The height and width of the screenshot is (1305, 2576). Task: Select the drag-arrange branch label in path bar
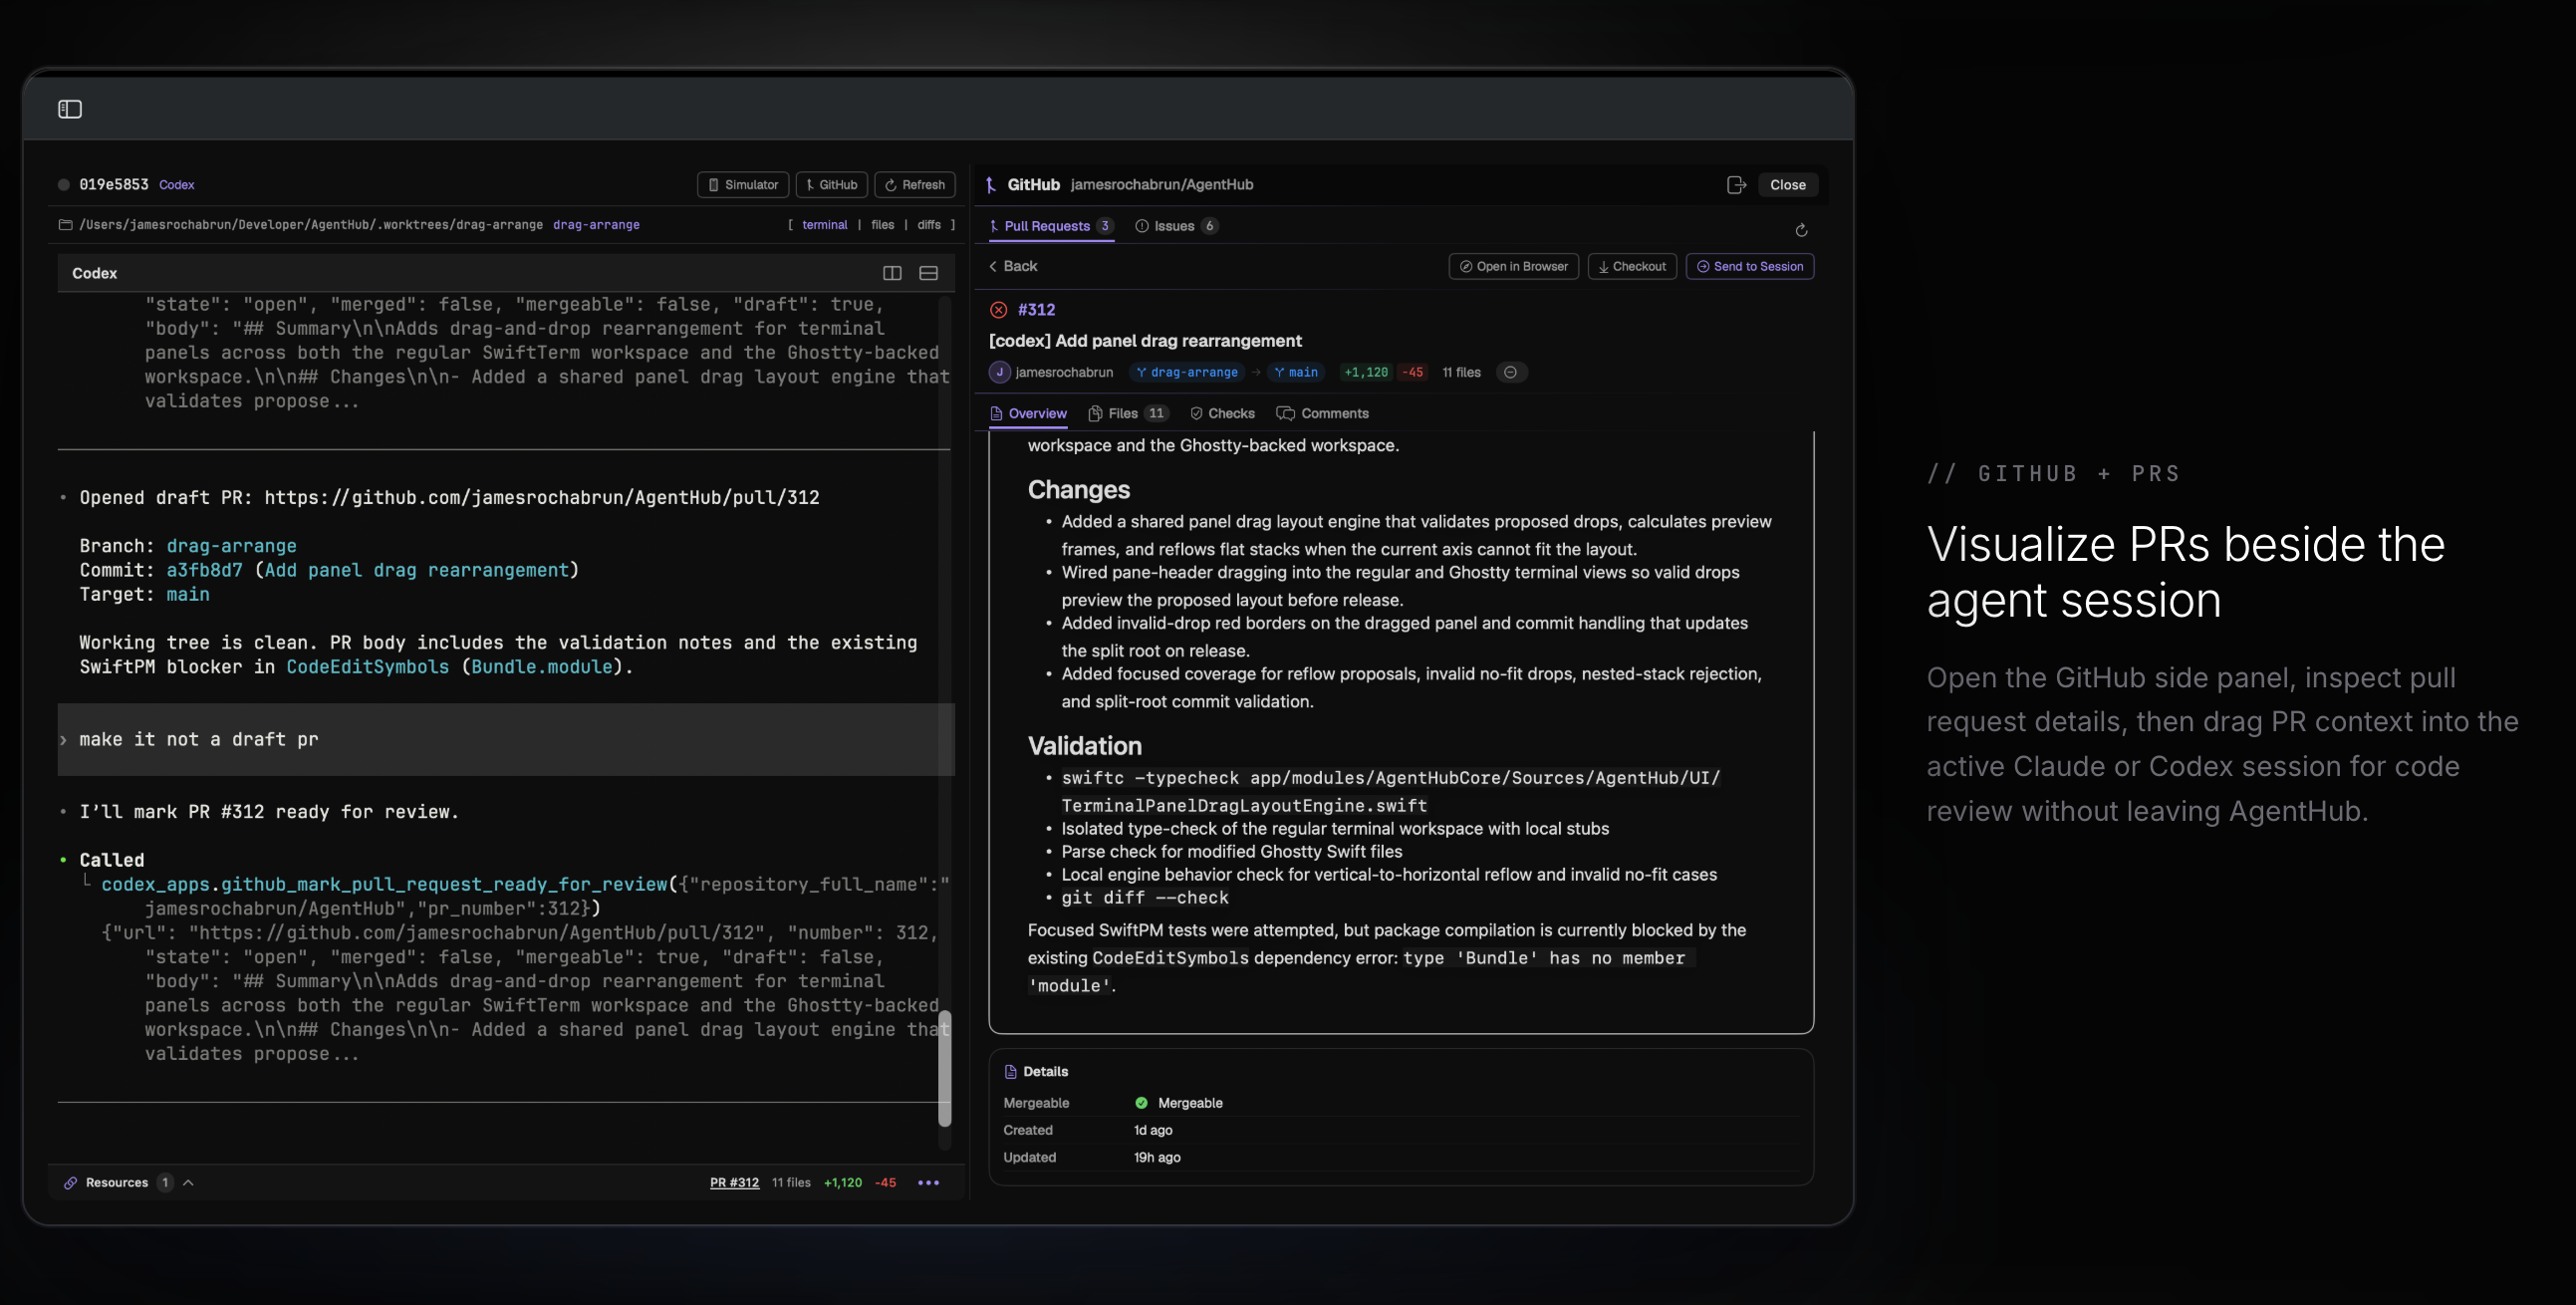click(596, 225)
